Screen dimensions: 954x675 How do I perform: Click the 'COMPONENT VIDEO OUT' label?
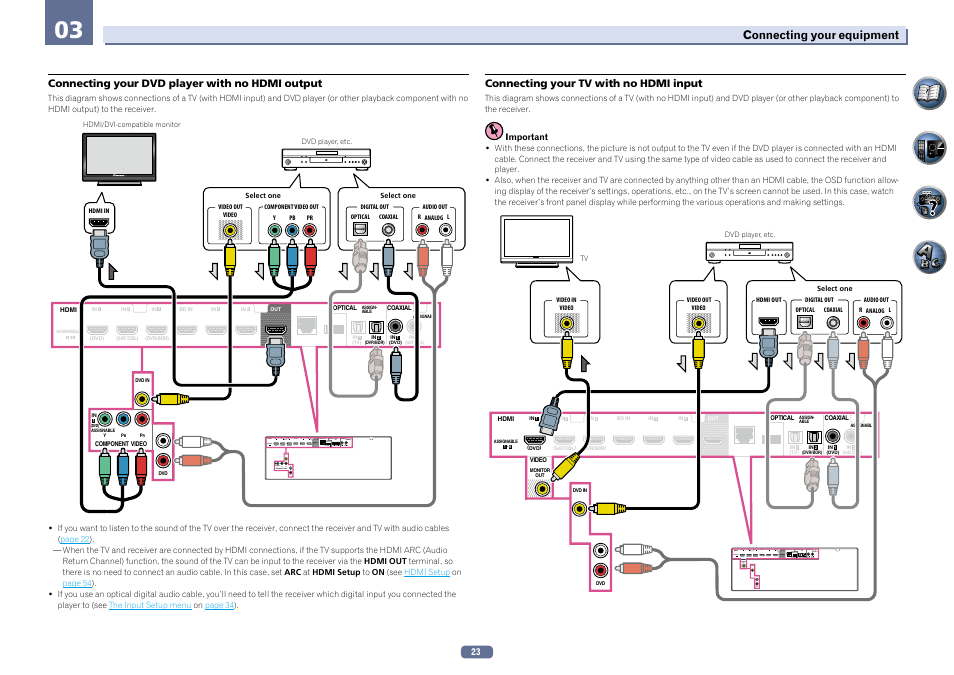pos(291,207)
